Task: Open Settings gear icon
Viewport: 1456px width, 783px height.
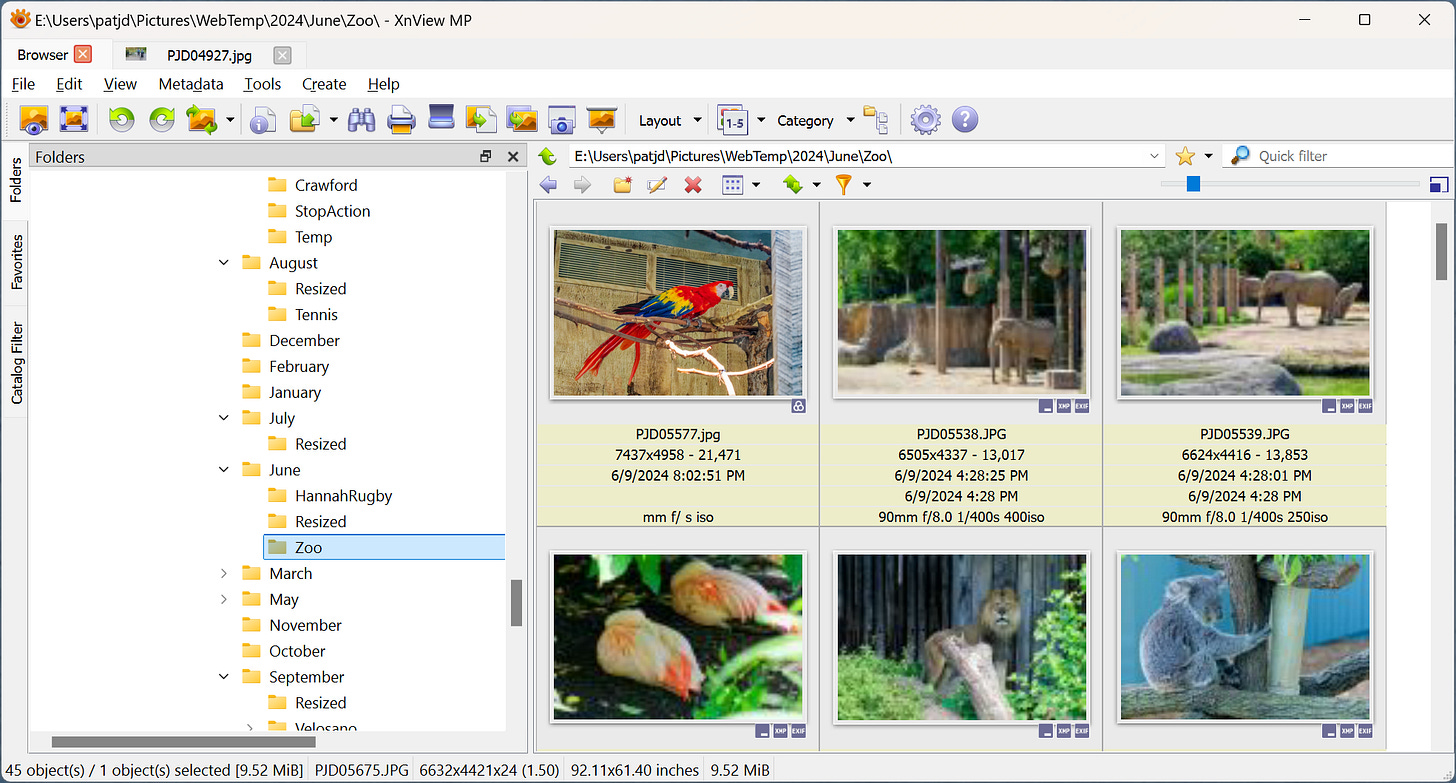Action: [x=925, y=120]
